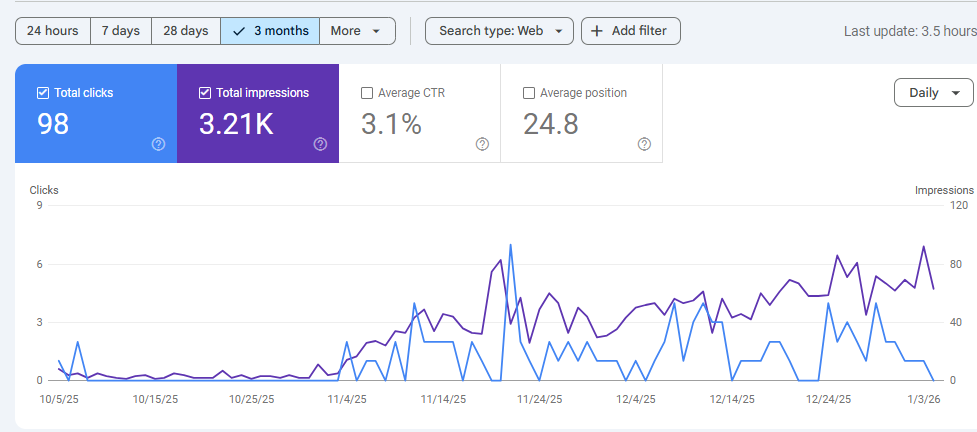
Task: Open the More date ranges dropdown
Action: [356, 31]
